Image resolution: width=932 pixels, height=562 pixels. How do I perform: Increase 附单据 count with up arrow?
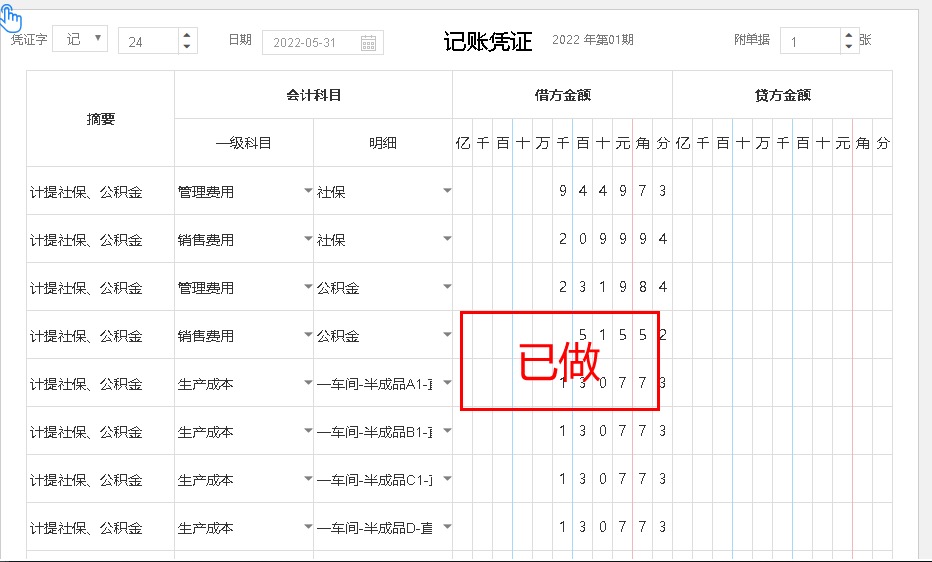click(848, 35)
